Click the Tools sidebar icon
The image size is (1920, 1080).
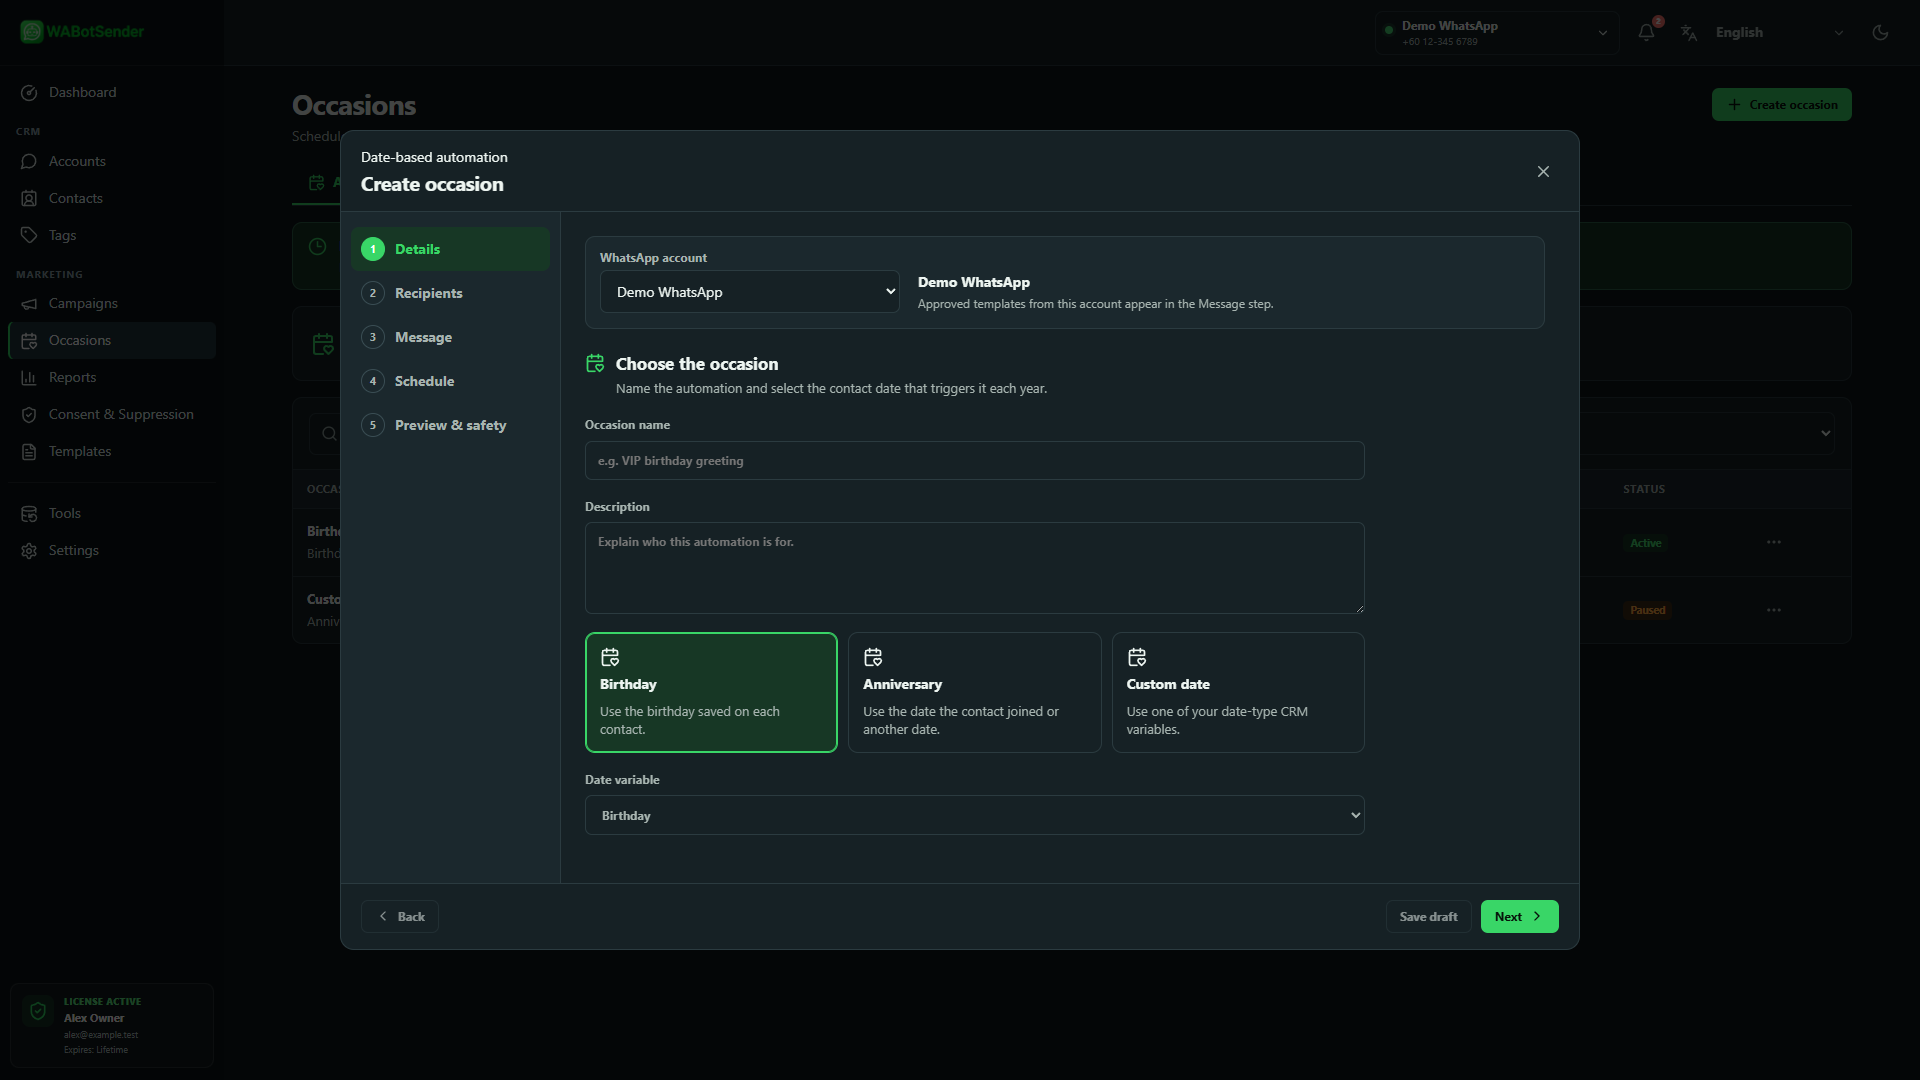point(29,513)
